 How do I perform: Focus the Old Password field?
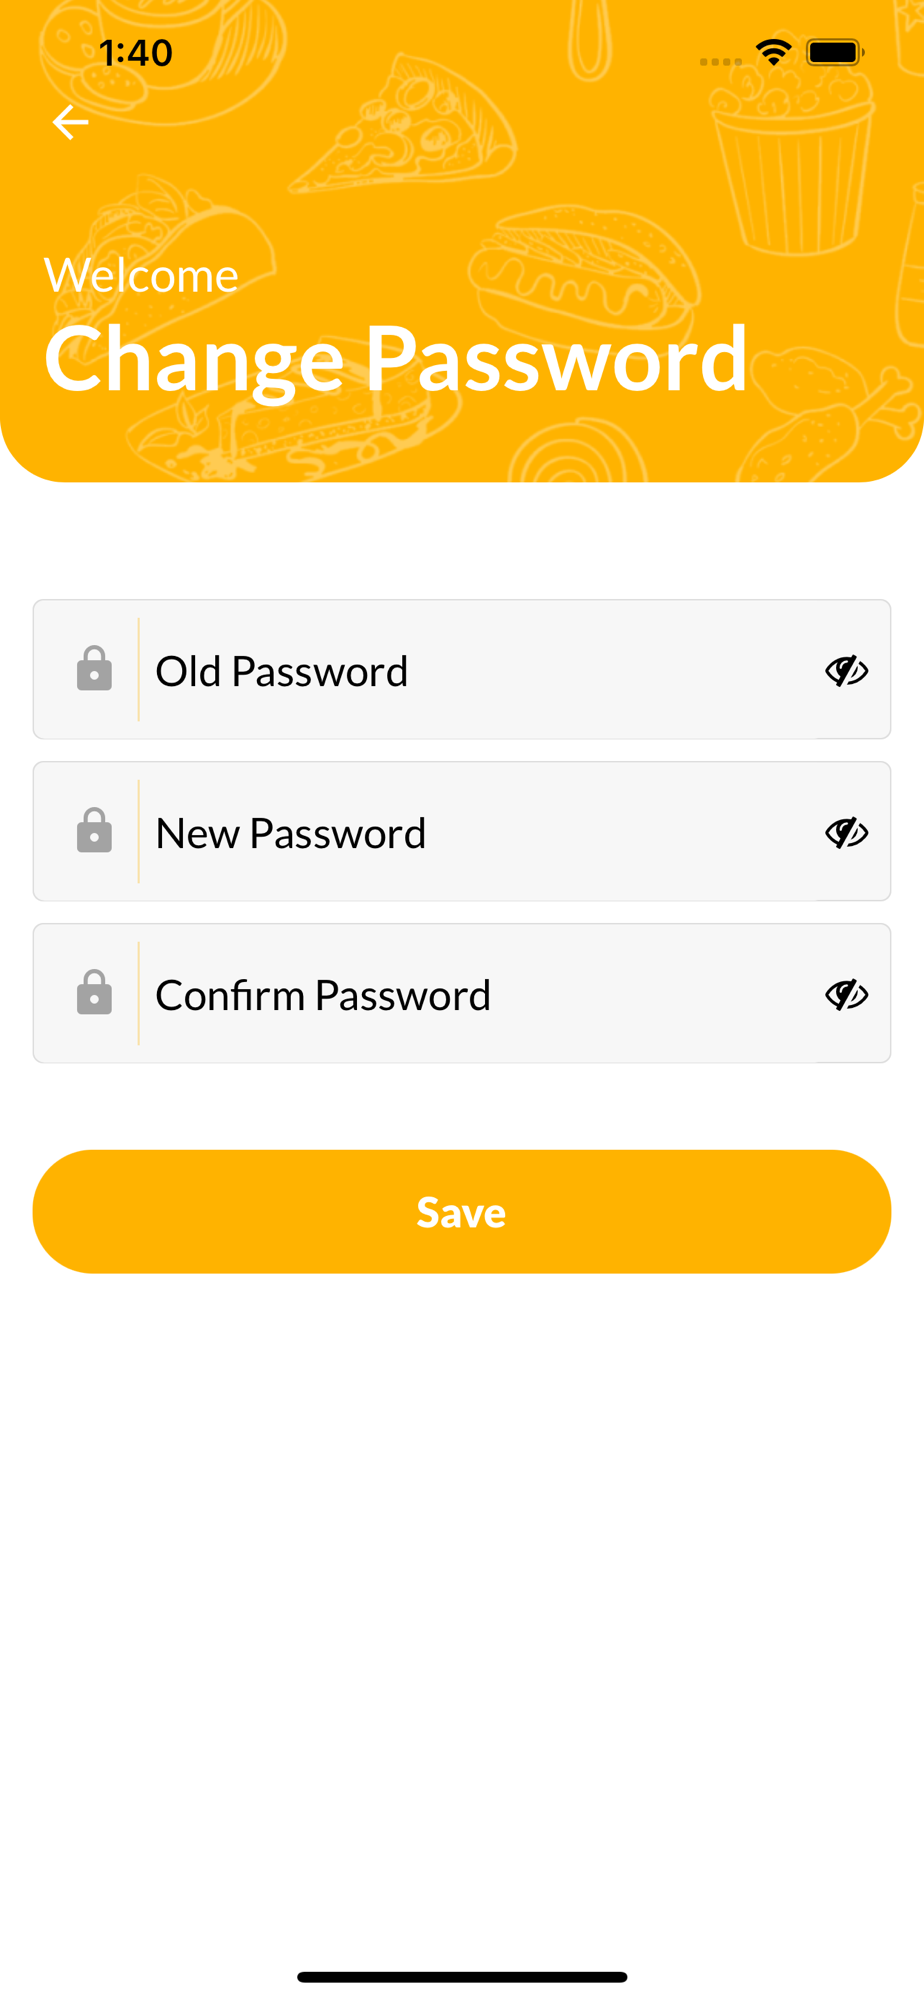coord(462,669)
